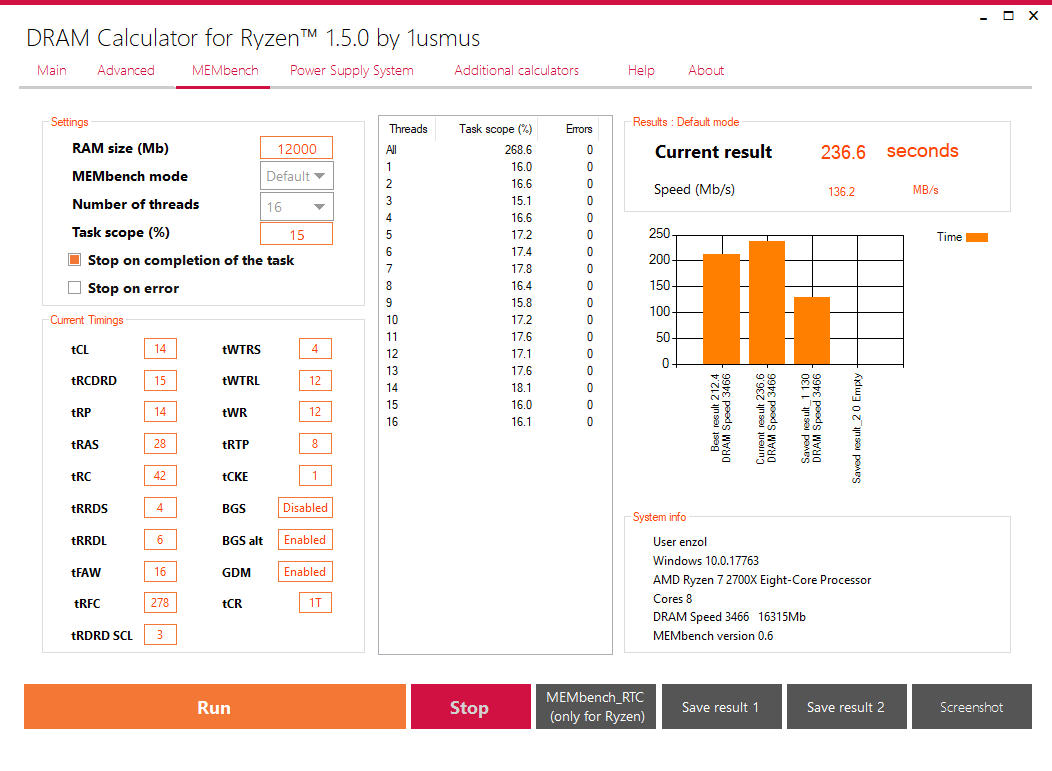This screenshot has height=771, width=1052.
Task: Maximize the DRAM Calculator window
Action: (x=1008, y=16)
